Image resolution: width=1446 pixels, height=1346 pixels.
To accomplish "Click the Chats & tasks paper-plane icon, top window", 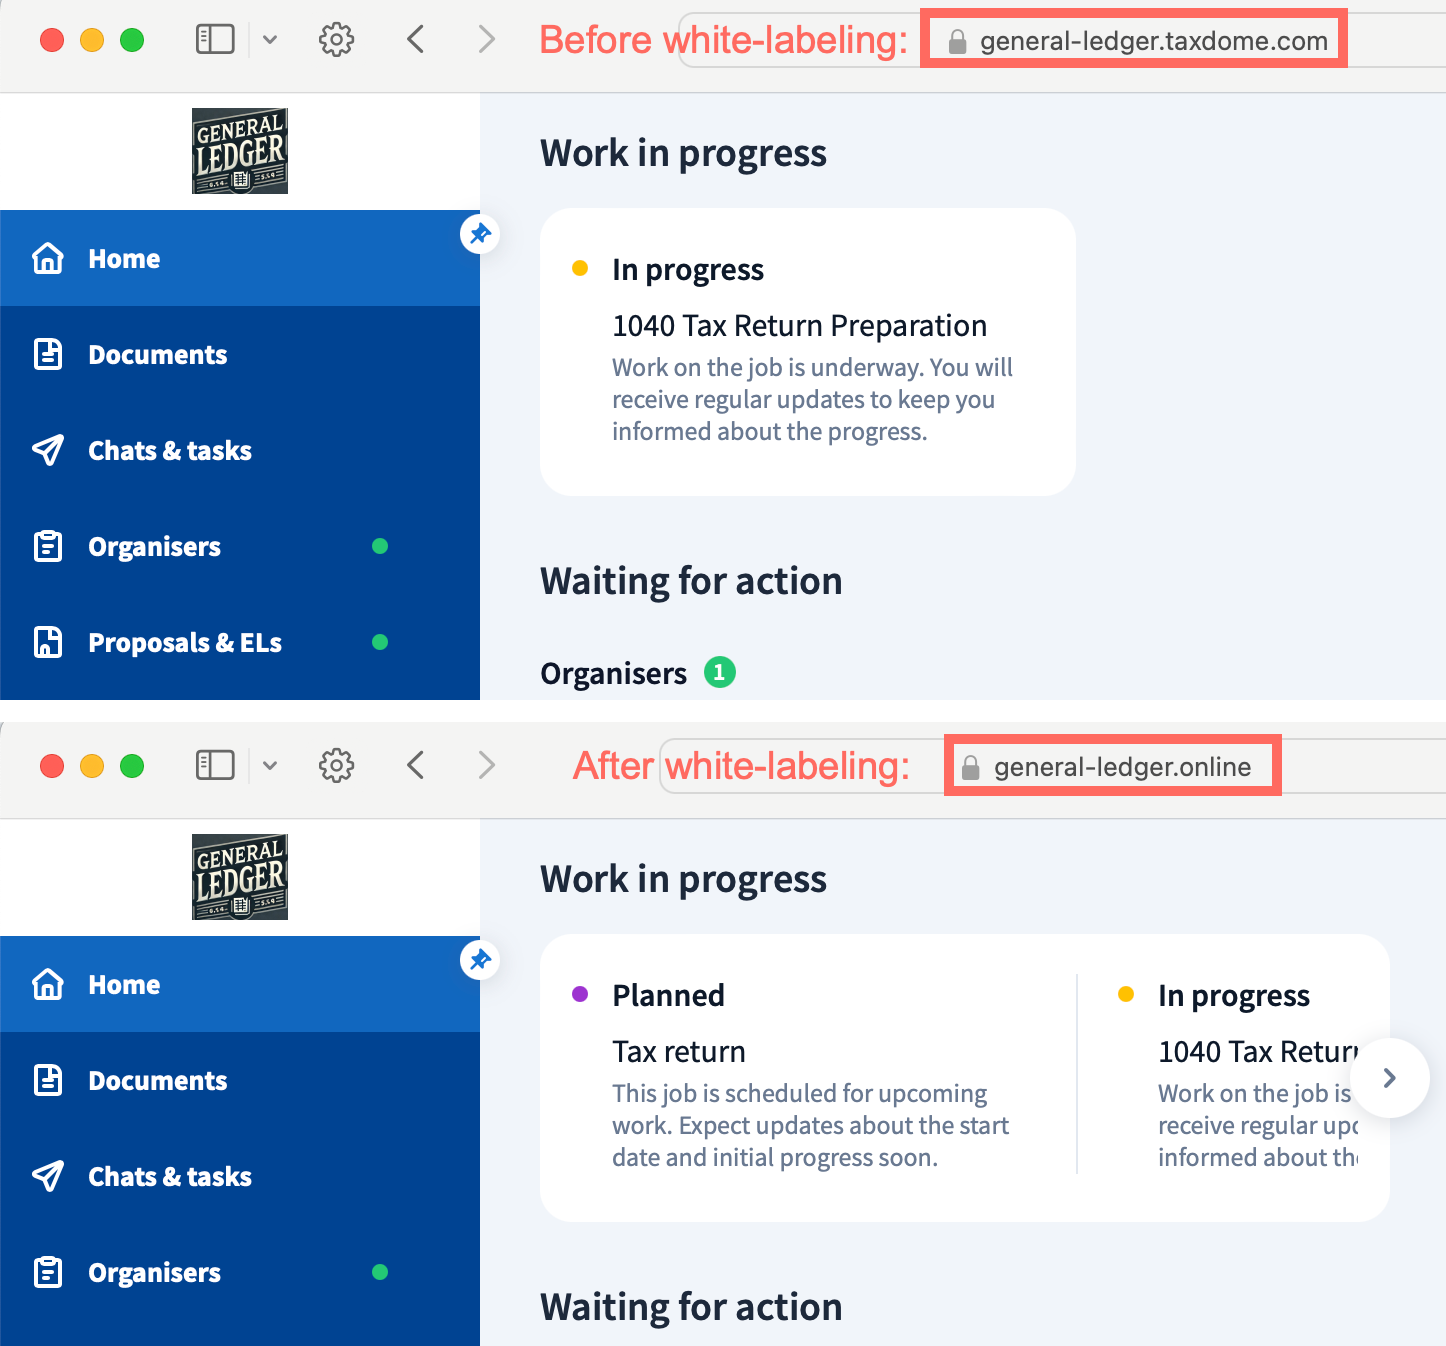I will [48, 451].
